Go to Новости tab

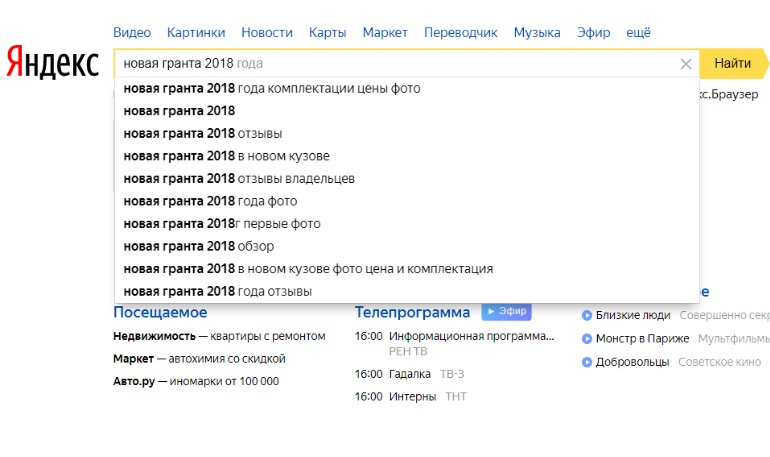click(x=267, y=32)
